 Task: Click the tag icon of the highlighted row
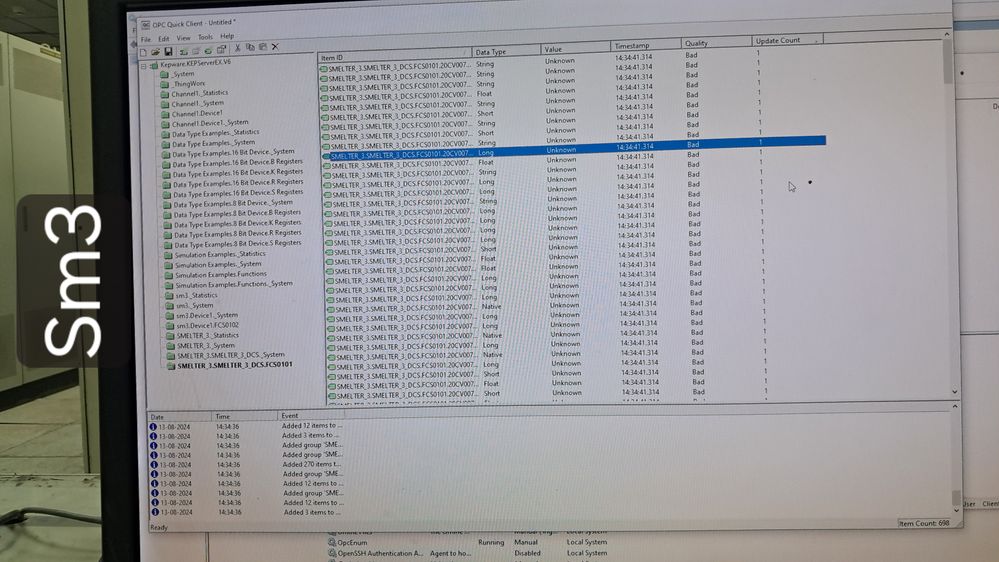[326, 156]
